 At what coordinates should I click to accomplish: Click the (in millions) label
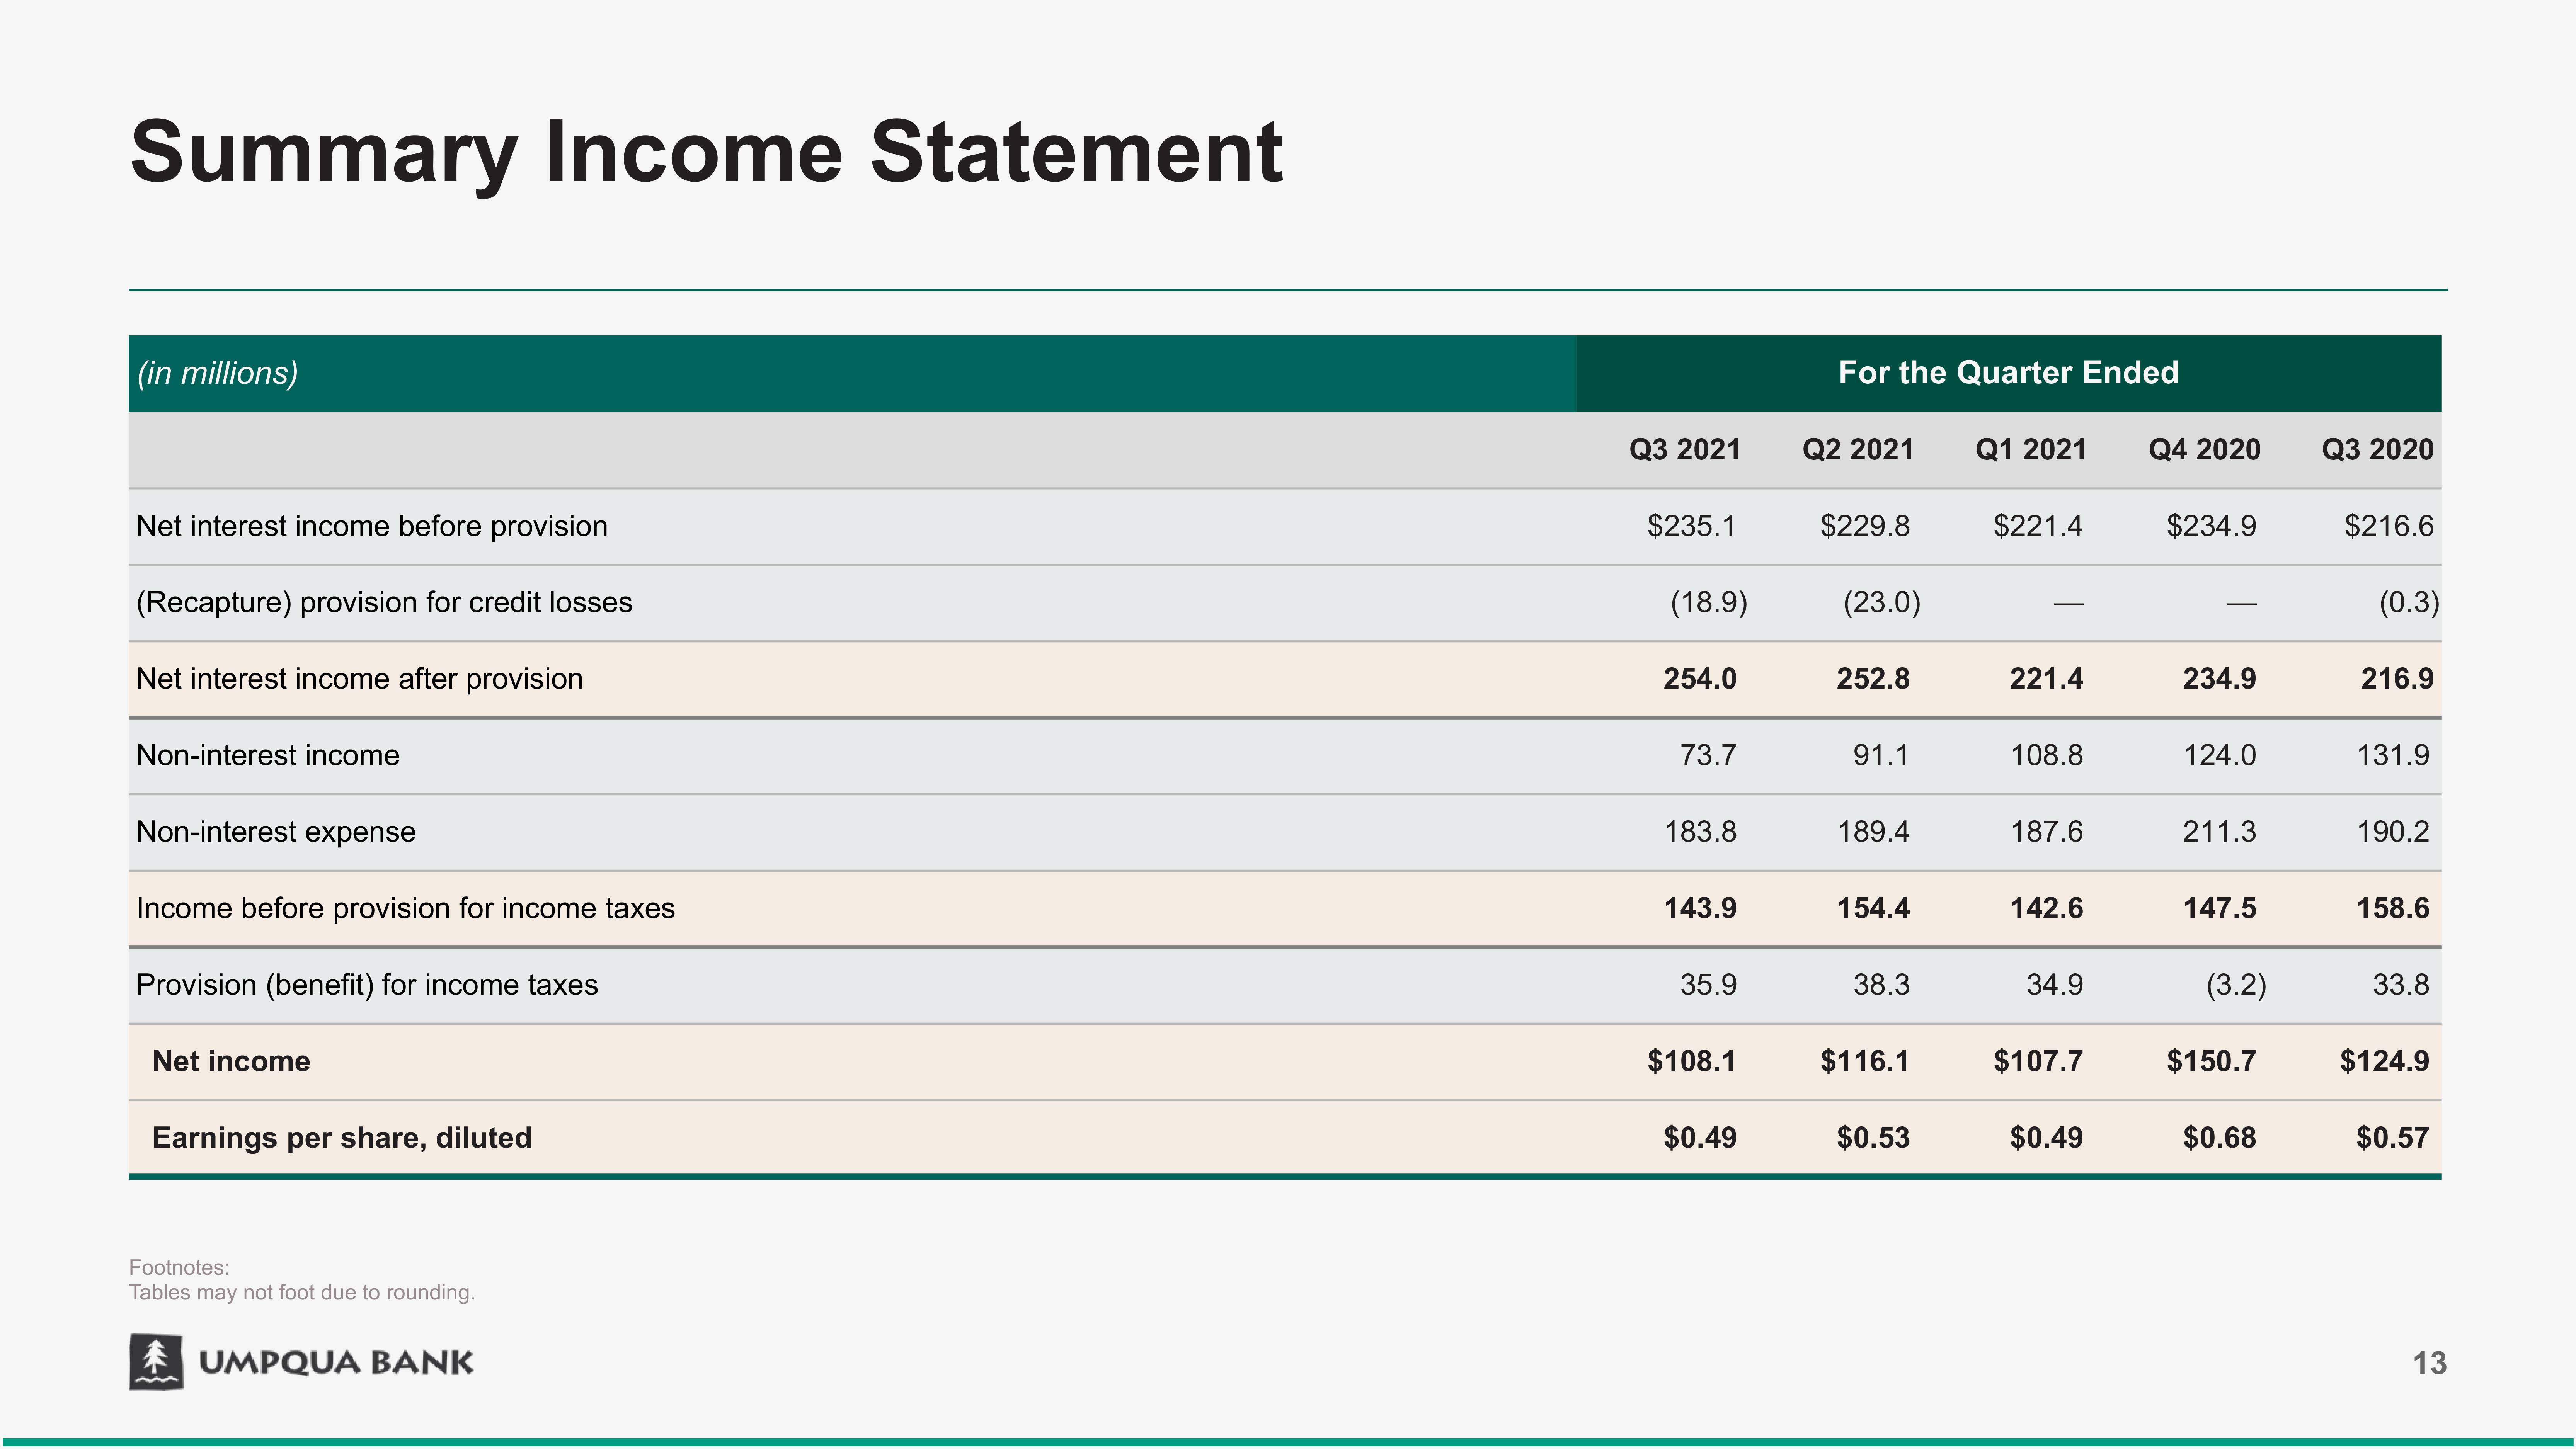(x=217, y=372)
